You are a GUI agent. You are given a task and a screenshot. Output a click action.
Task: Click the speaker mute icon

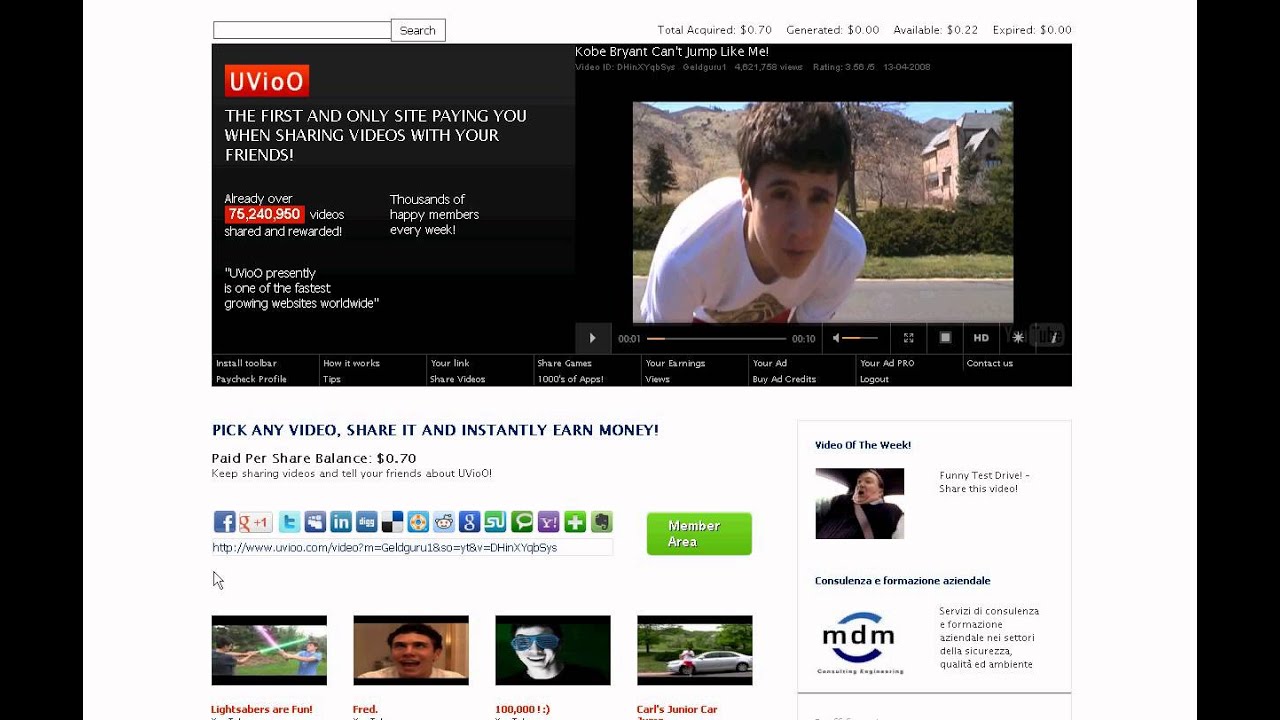[837, 338]
